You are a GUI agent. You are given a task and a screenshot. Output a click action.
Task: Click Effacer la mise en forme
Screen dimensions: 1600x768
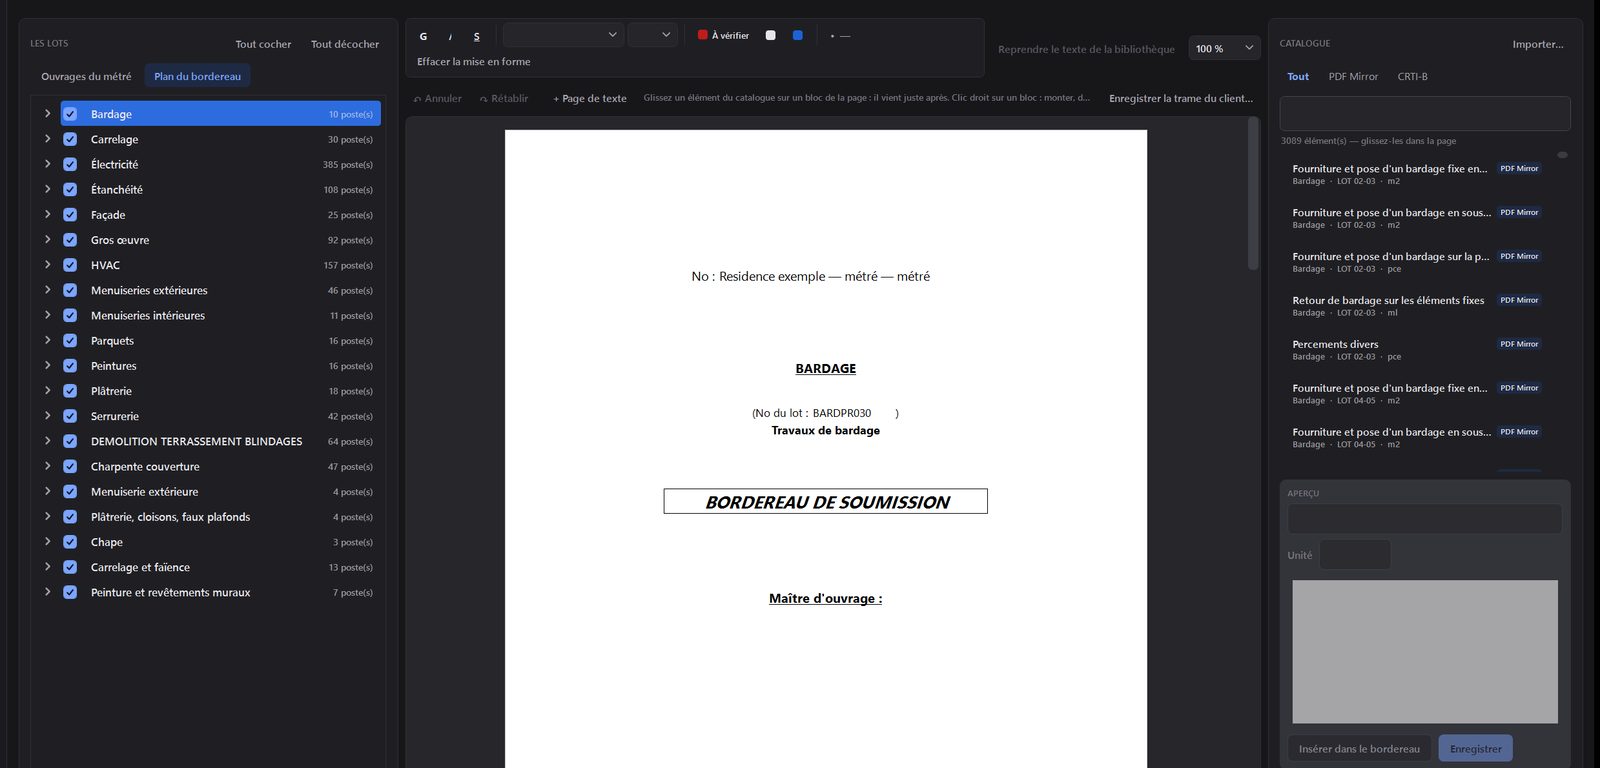[474, 61]
